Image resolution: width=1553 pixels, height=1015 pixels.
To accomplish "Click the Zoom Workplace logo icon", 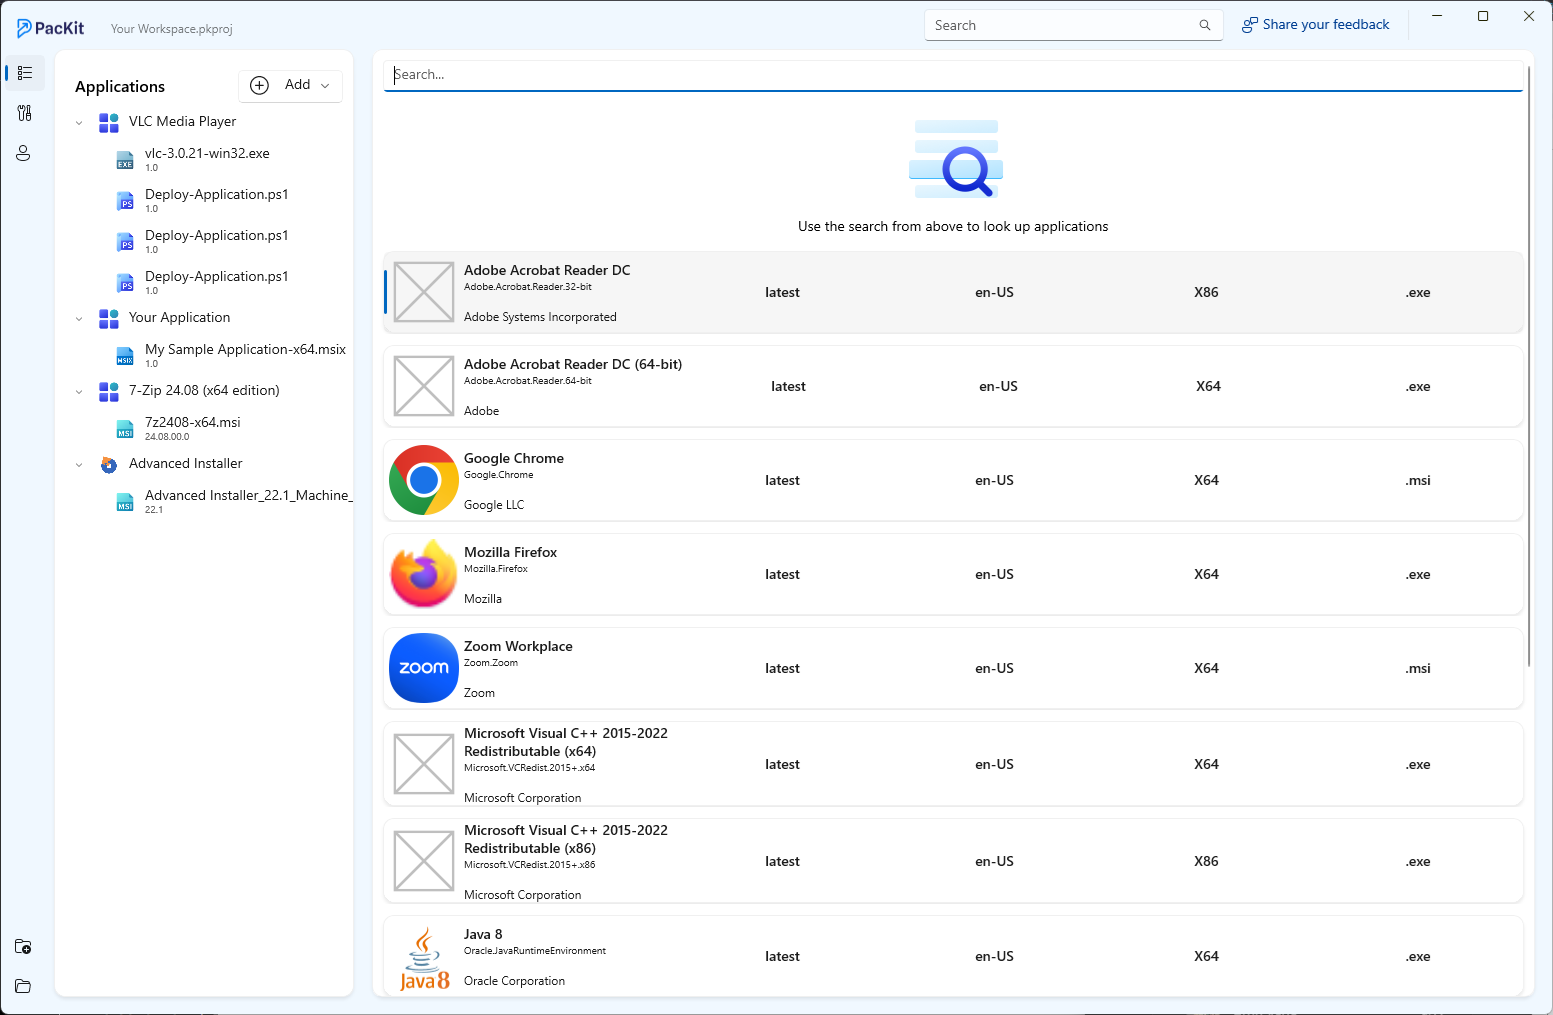I will pos(424,668).
